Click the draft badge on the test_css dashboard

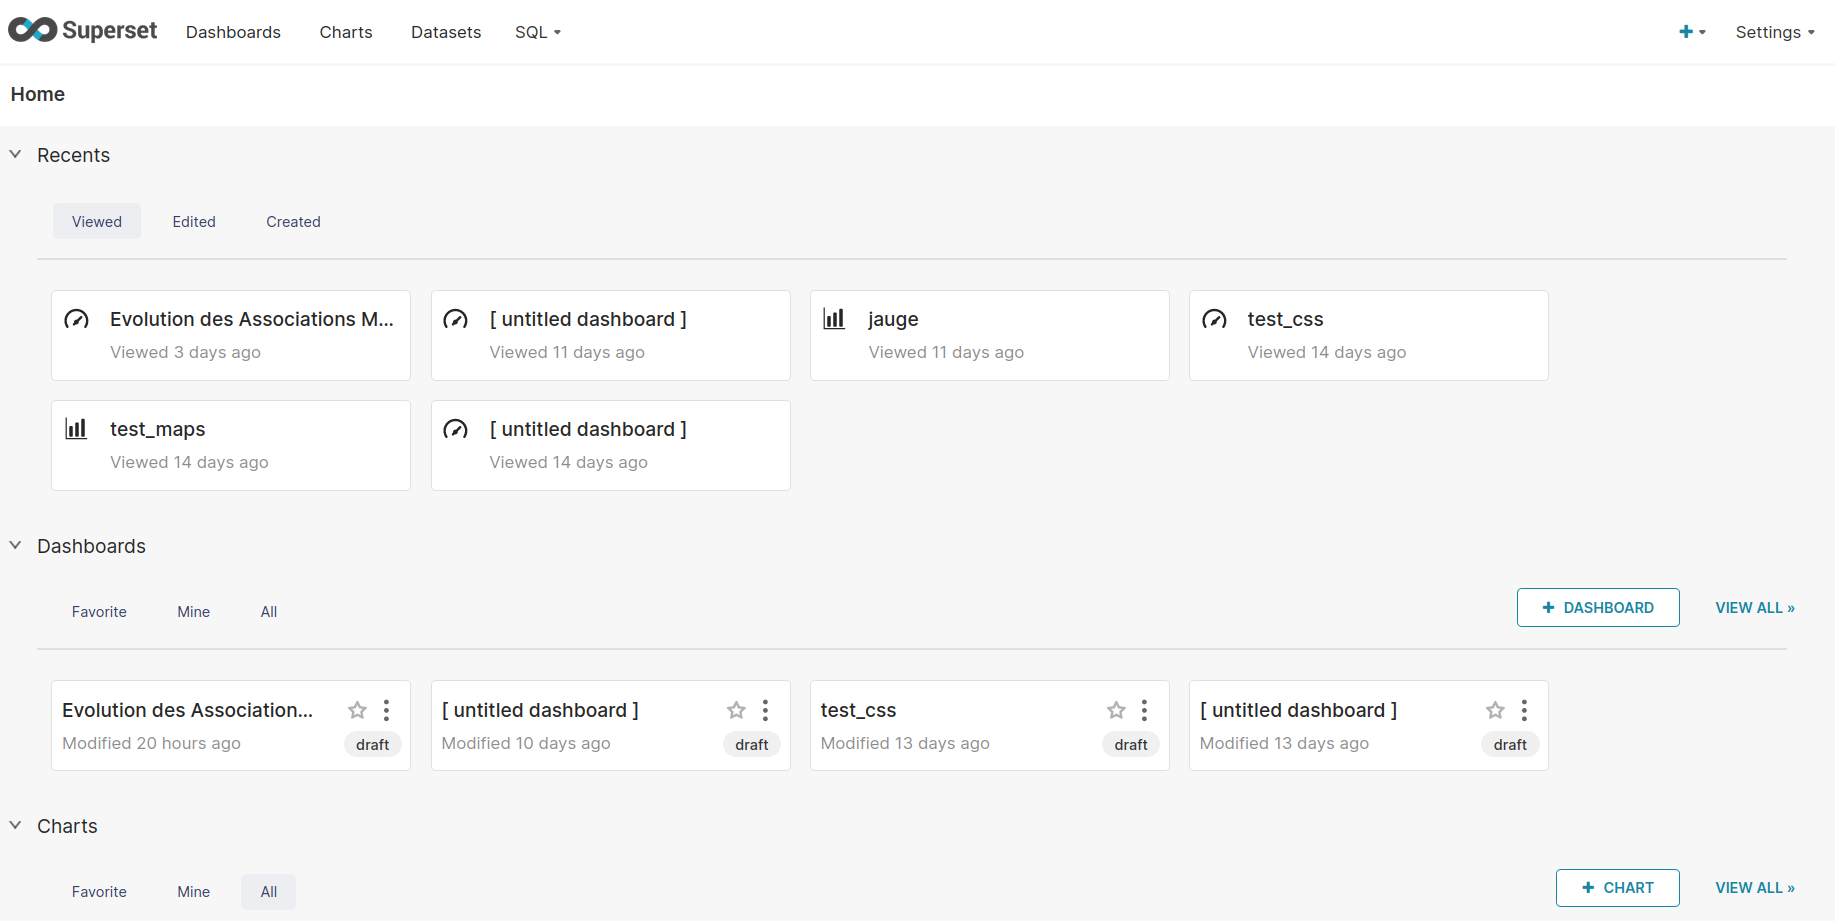point(1130,744)
